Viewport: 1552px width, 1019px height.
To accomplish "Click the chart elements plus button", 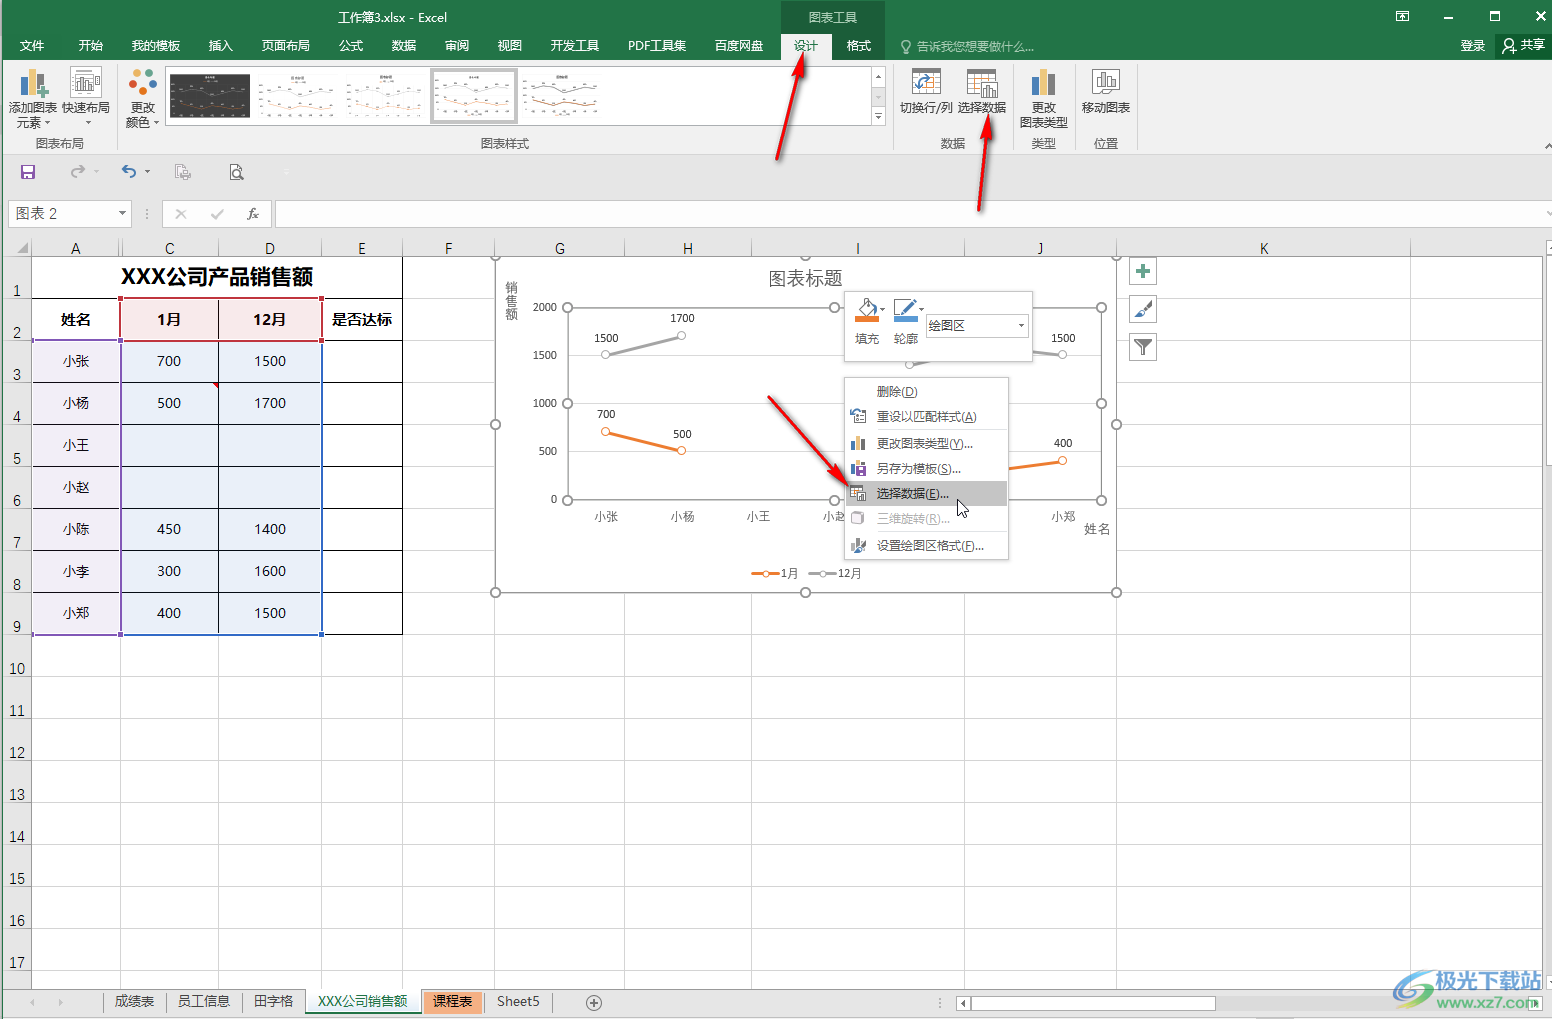I will coord(1143,271).
